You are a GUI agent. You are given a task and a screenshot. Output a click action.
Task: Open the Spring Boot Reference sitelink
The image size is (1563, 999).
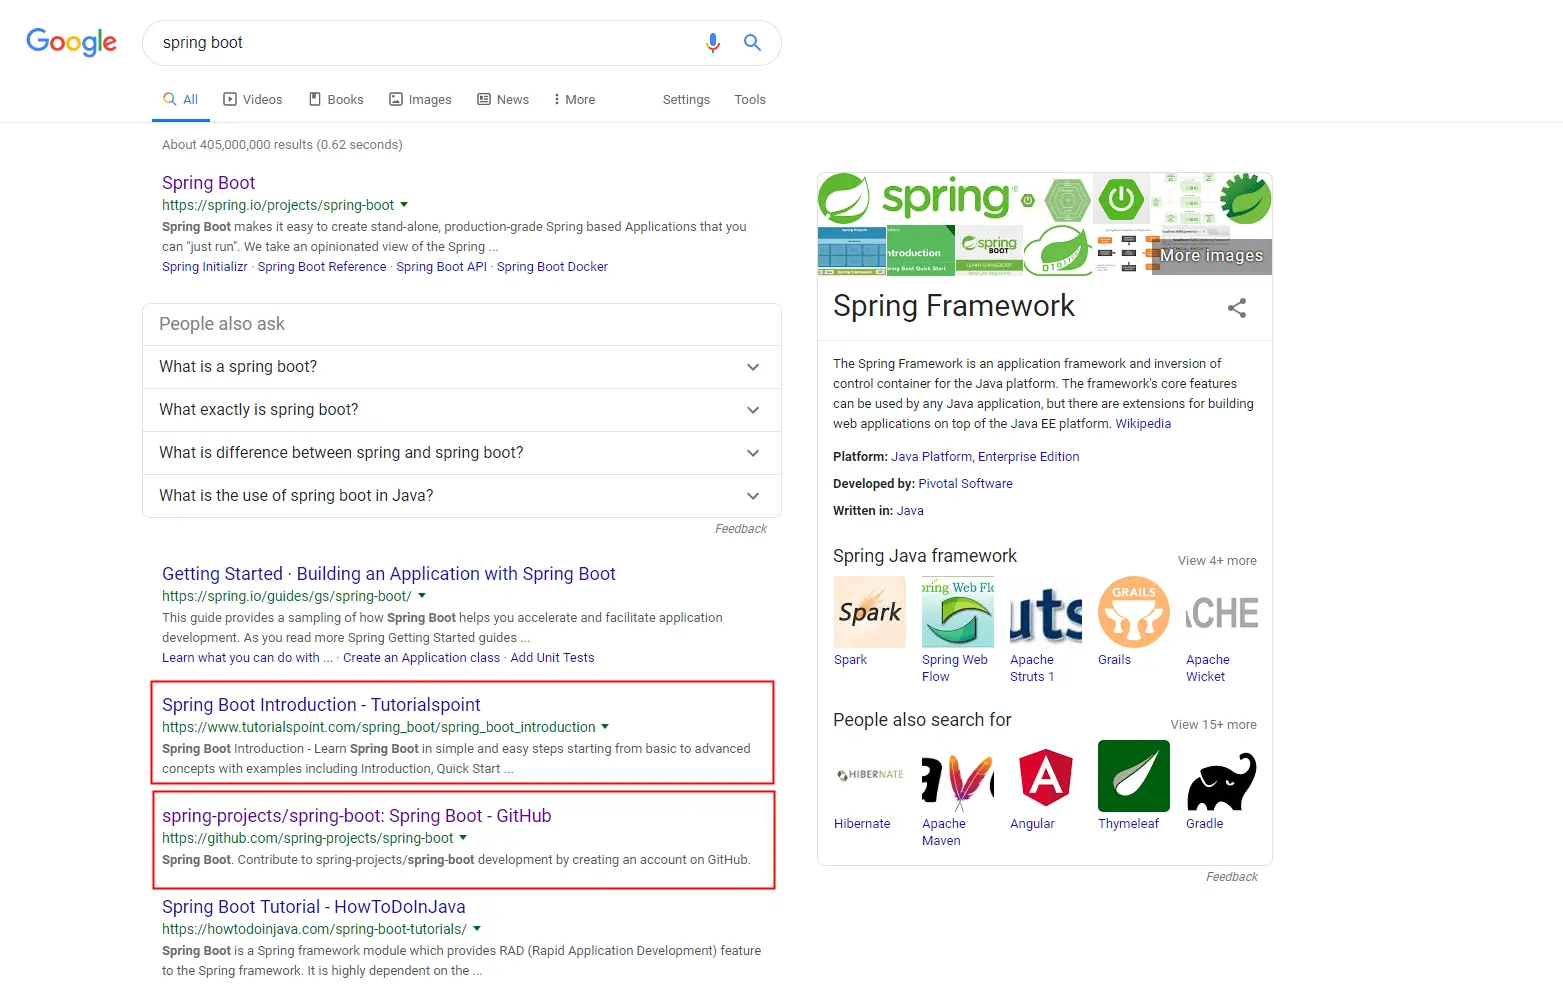[322, 267]
